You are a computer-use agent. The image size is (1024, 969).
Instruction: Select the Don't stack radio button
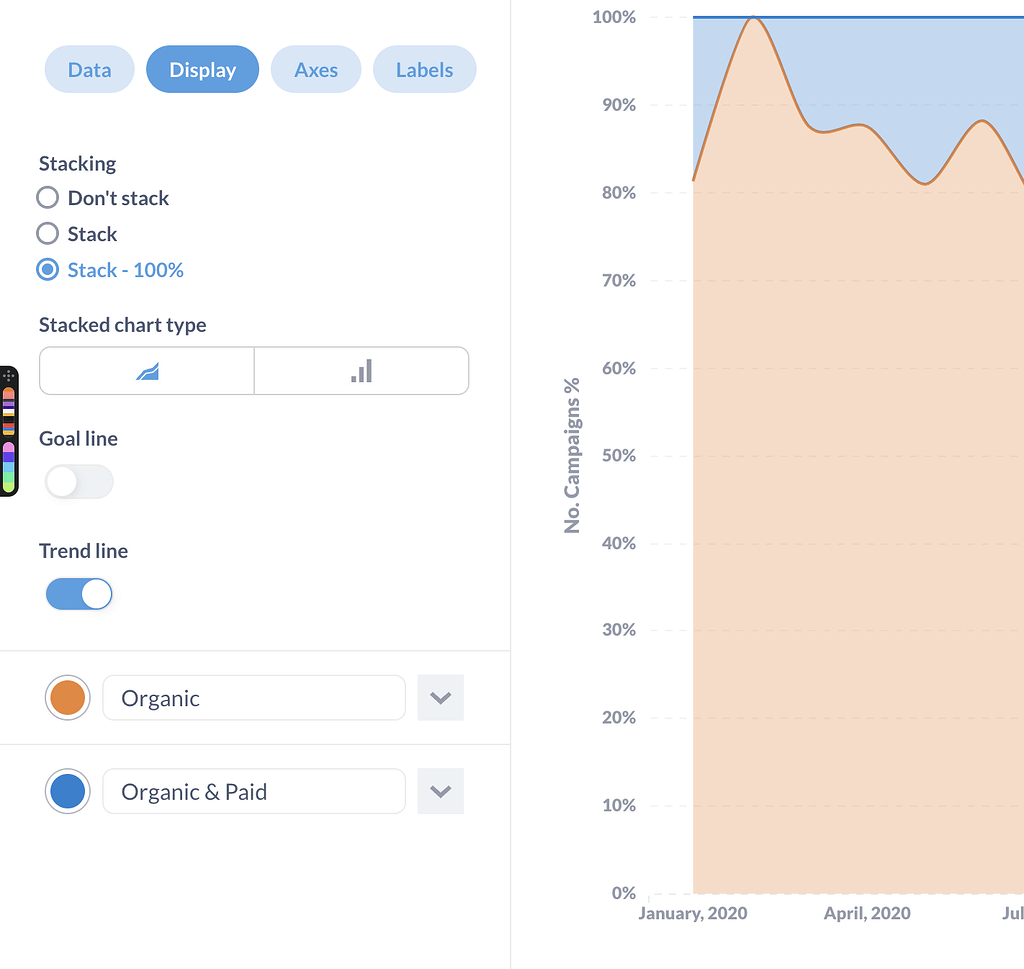(47, 197)
